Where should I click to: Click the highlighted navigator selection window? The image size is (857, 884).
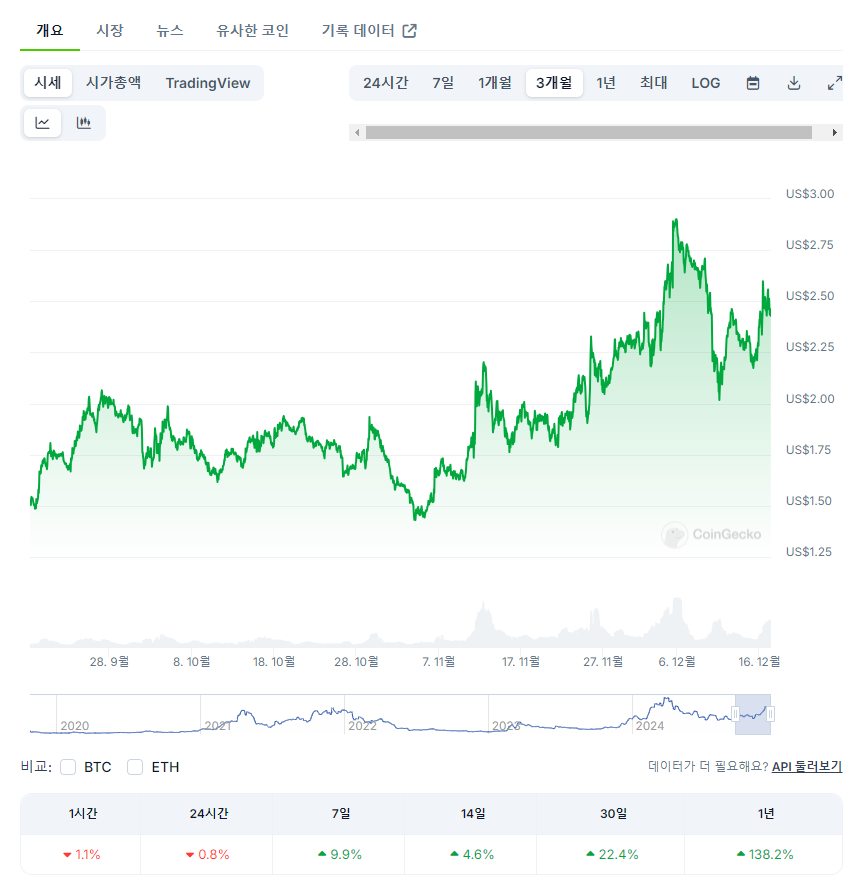(x=753, y=714)
